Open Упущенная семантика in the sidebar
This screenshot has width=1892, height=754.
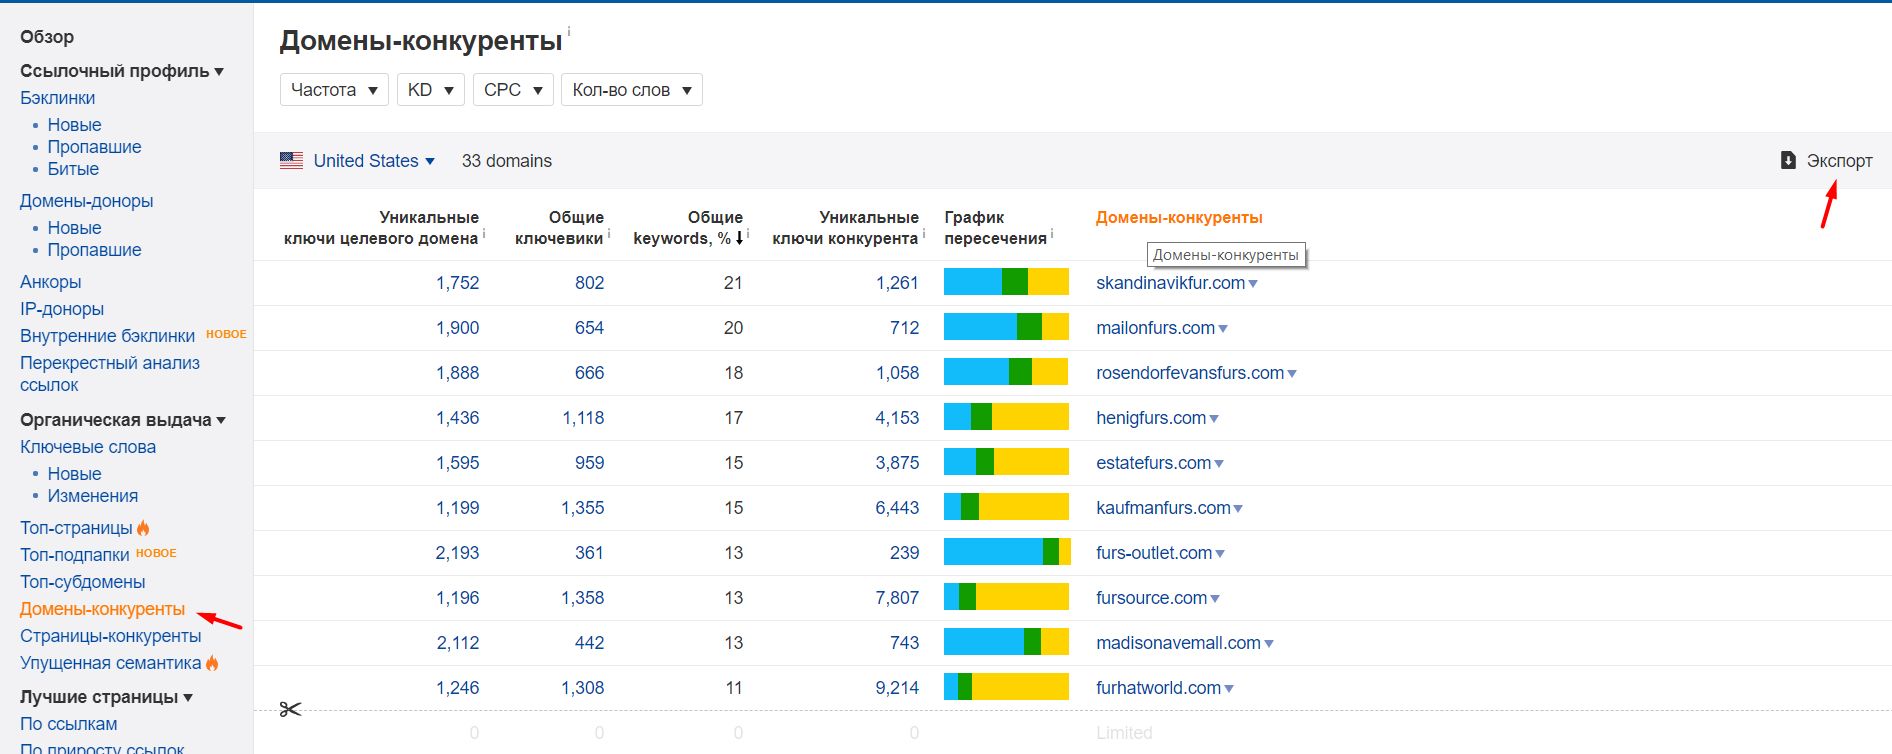point(111,663)
